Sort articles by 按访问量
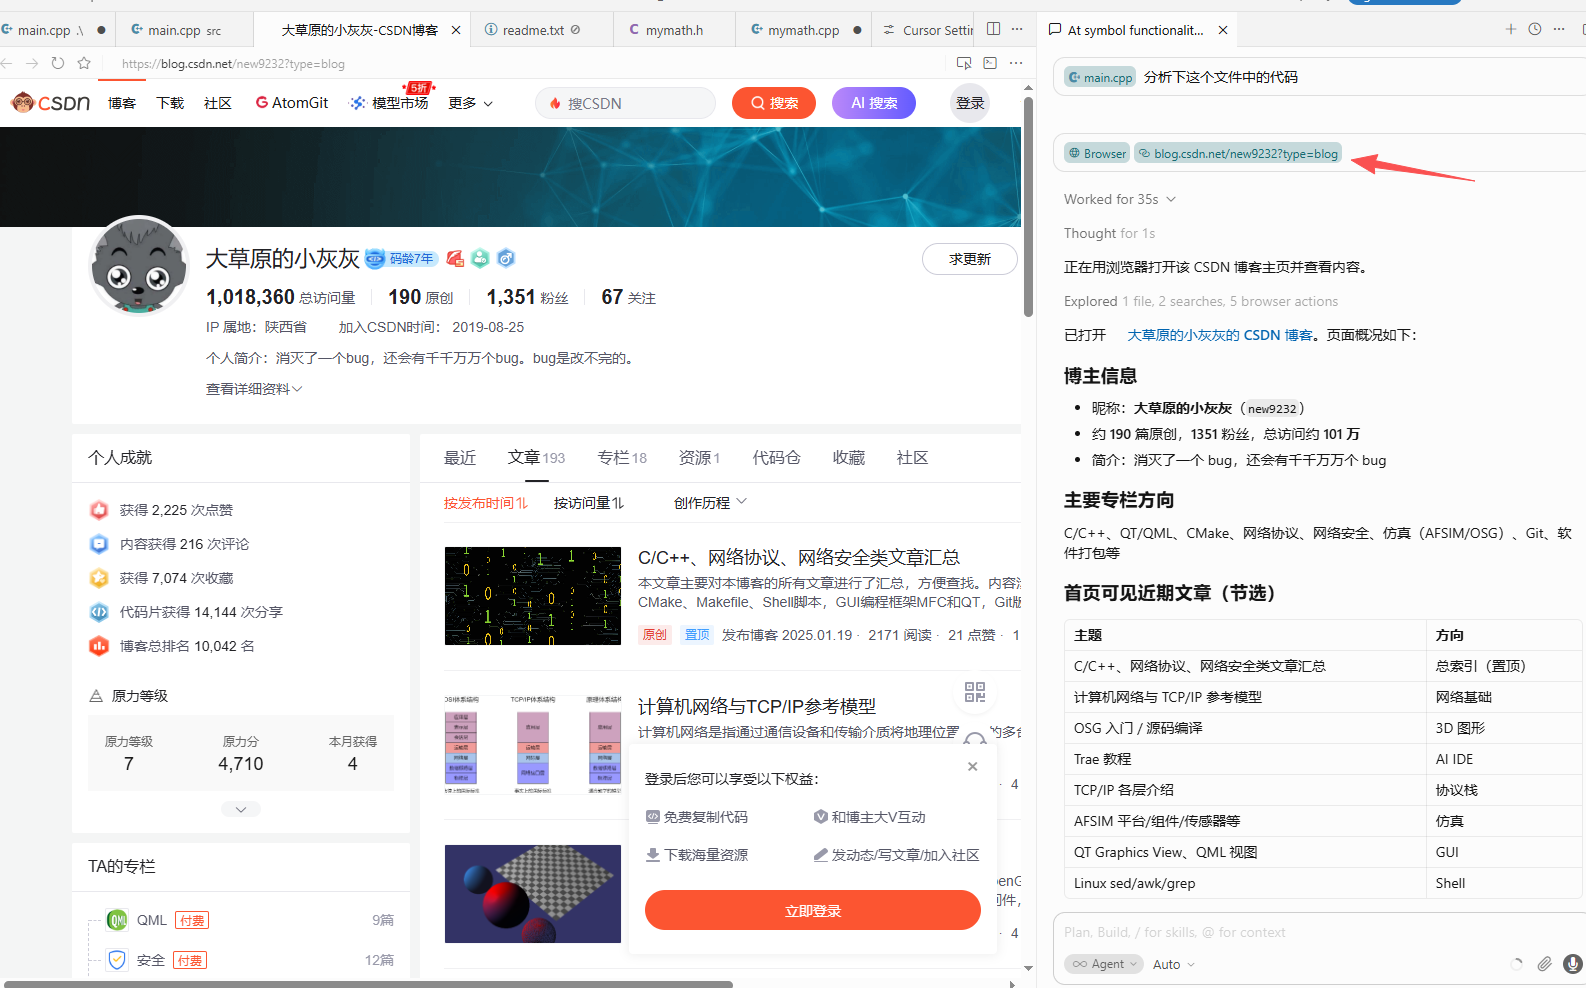 pos(589,503)
